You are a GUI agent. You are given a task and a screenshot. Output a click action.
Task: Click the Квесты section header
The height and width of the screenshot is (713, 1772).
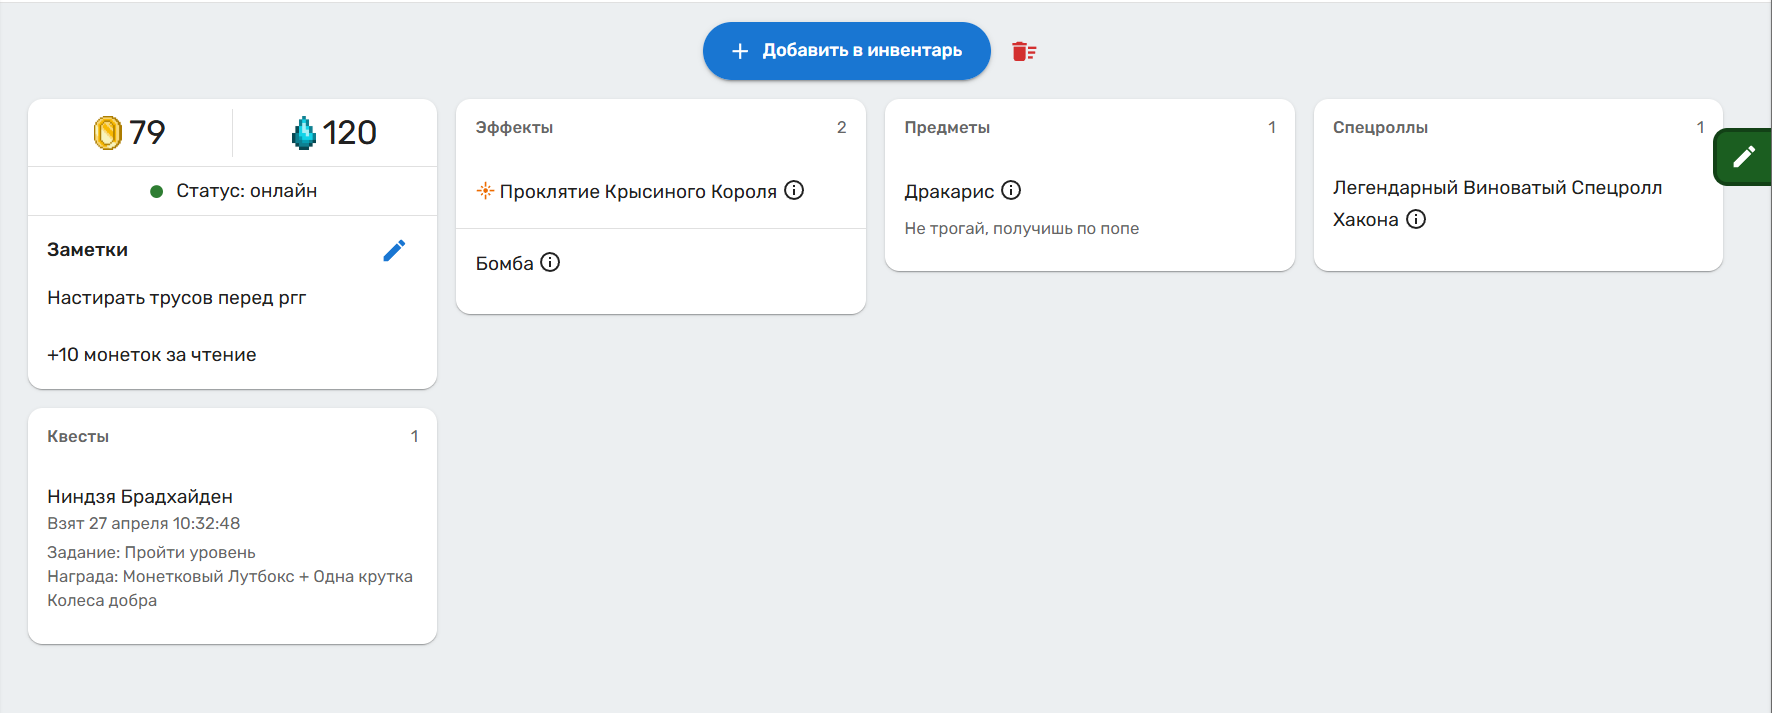(78, 436)
